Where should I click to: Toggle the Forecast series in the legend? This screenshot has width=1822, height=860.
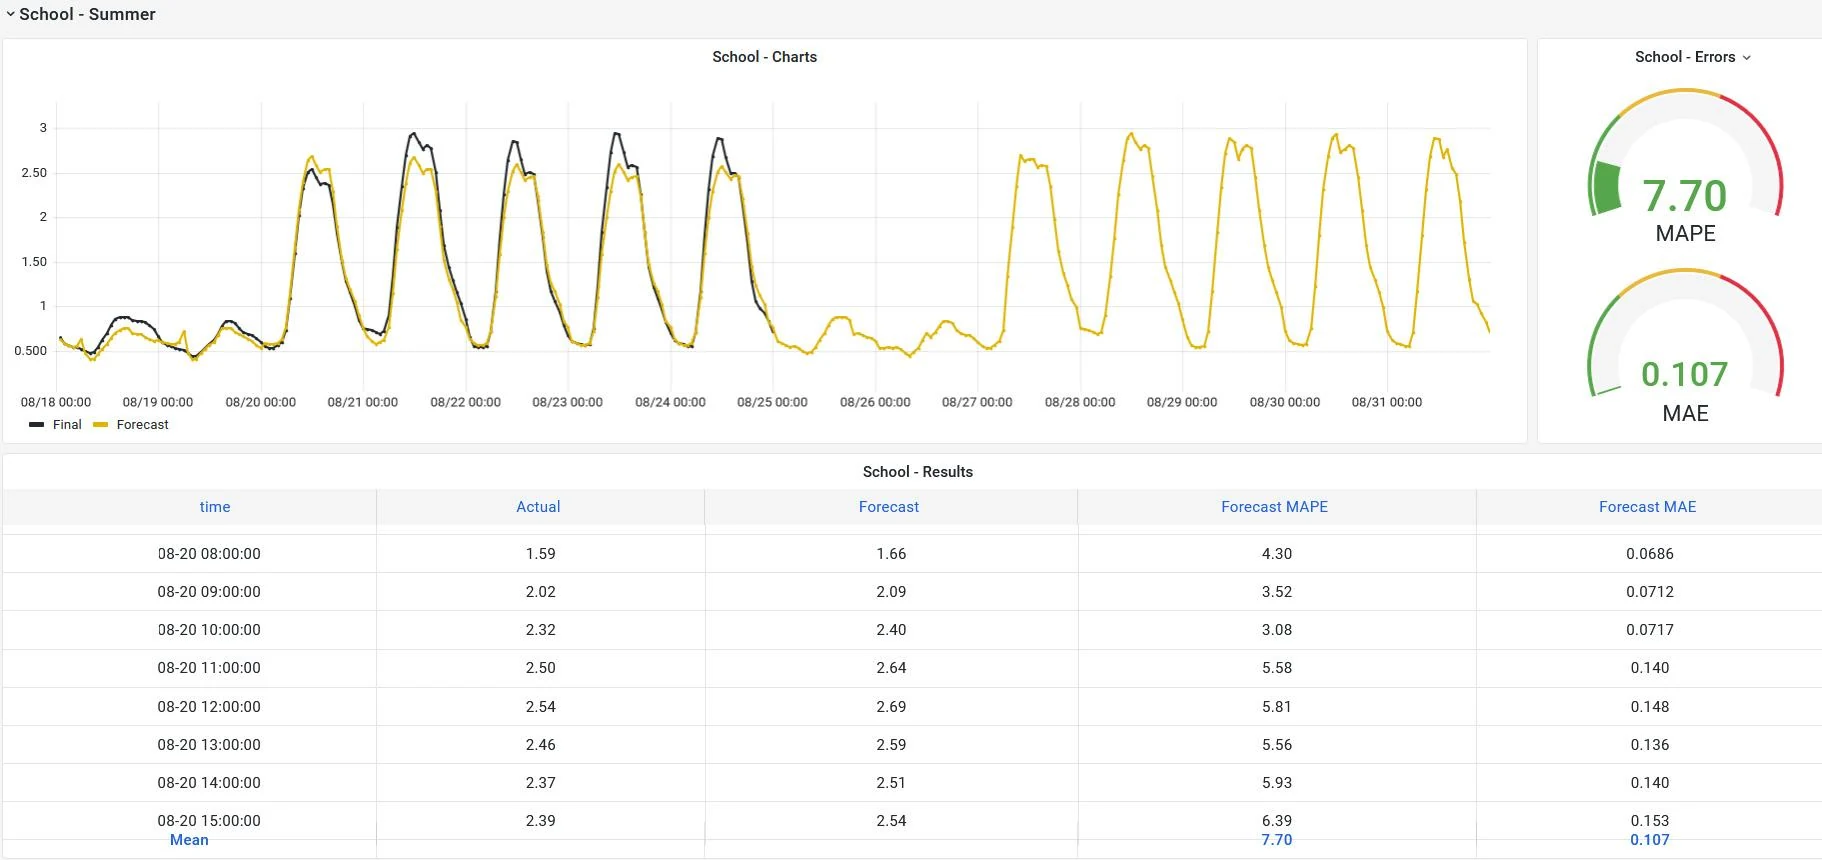coord(142,425)
